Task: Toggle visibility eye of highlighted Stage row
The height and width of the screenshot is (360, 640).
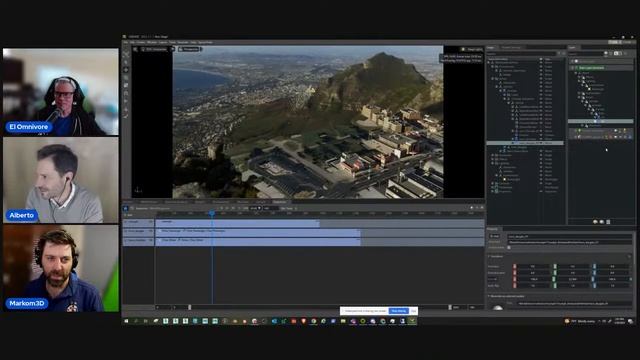Action: point(542,143)
